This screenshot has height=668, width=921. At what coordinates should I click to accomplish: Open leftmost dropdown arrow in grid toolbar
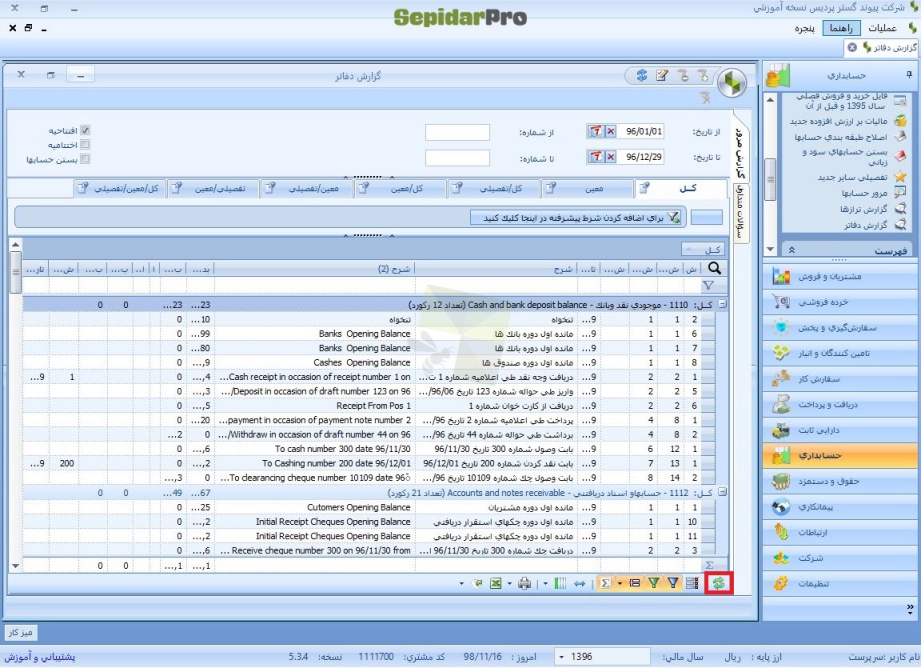[461, 583]
